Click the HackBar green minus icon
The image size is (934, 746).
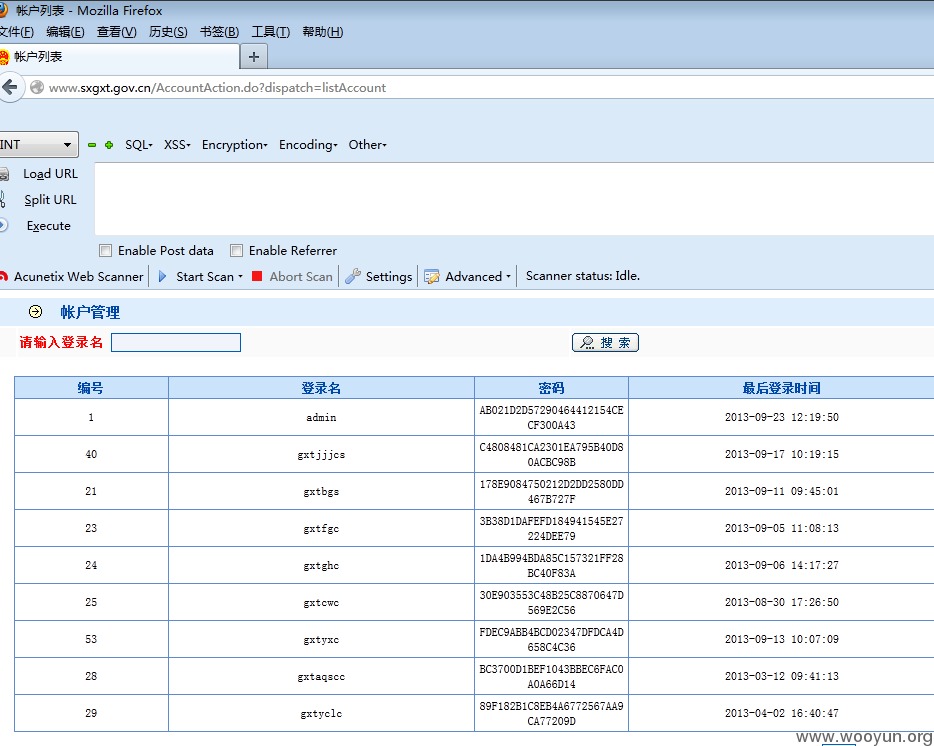[x=92, y=145]
